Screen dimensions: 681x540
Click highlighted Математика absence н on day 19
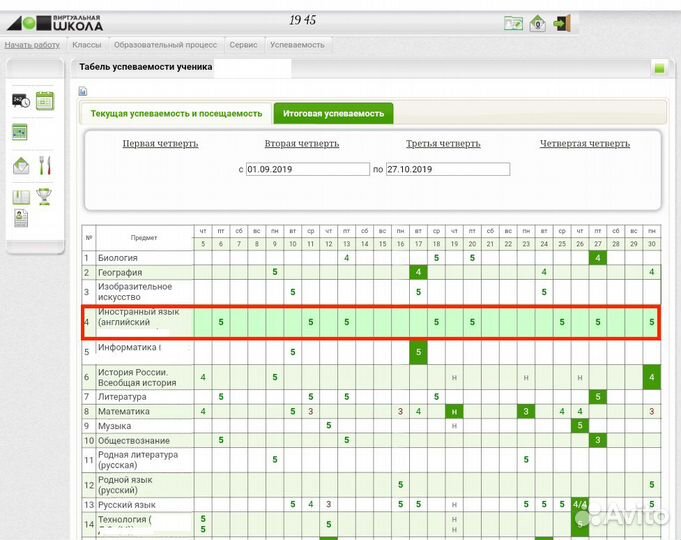coord(454,411)
